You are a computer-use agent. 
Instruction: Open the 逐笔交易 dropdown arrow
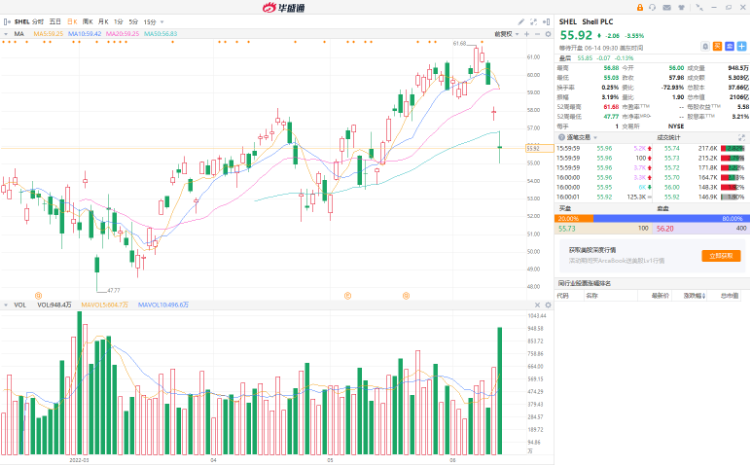tap(596, 138)
